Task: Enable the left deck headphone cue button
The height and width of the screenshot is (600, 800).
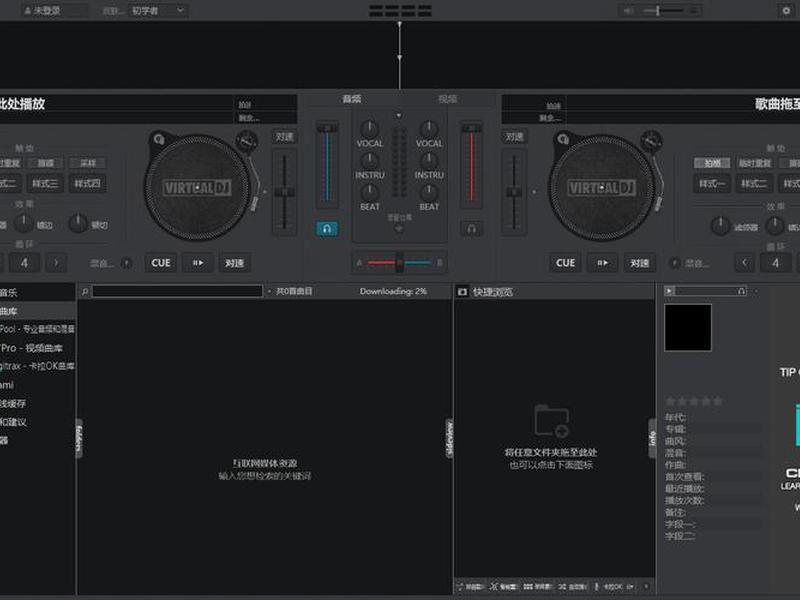Action: (x=327, y=229)
